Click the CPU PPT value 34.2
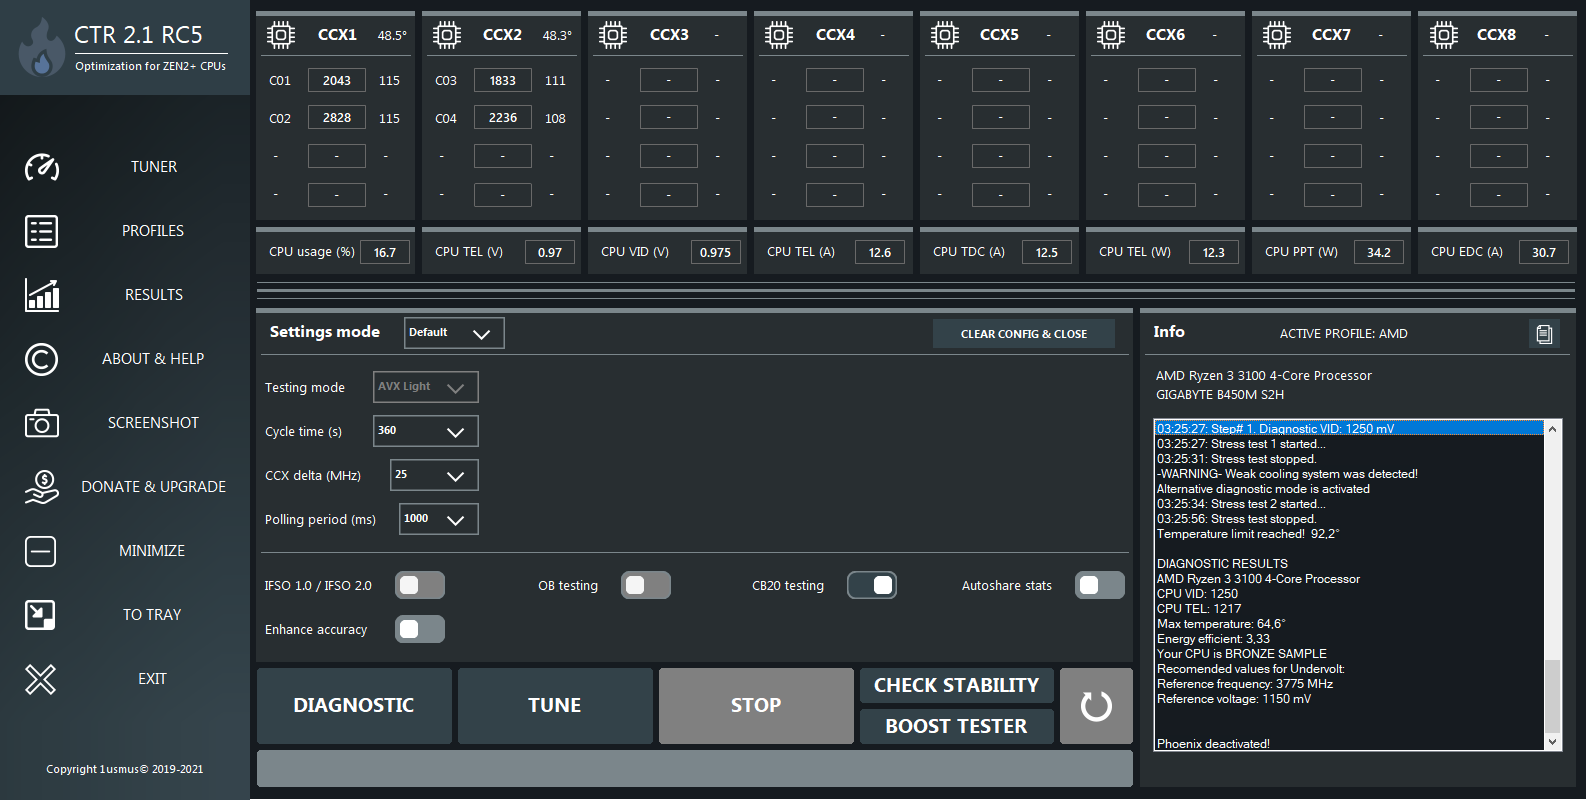1586x800 pixels. 1379,252
